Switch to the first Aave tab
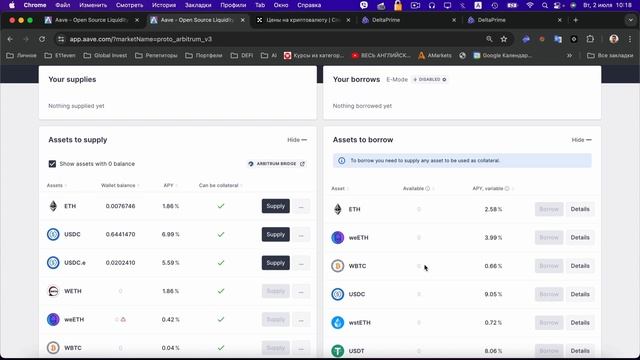This screenshot has height=360, width=640. [92, 20]
